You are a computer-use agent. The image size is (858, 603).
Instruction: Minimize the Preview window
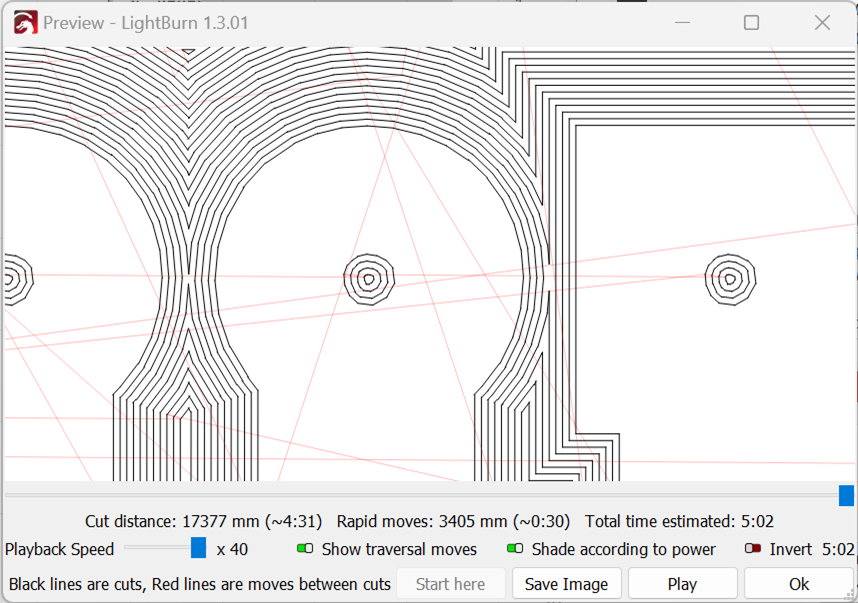682,23
